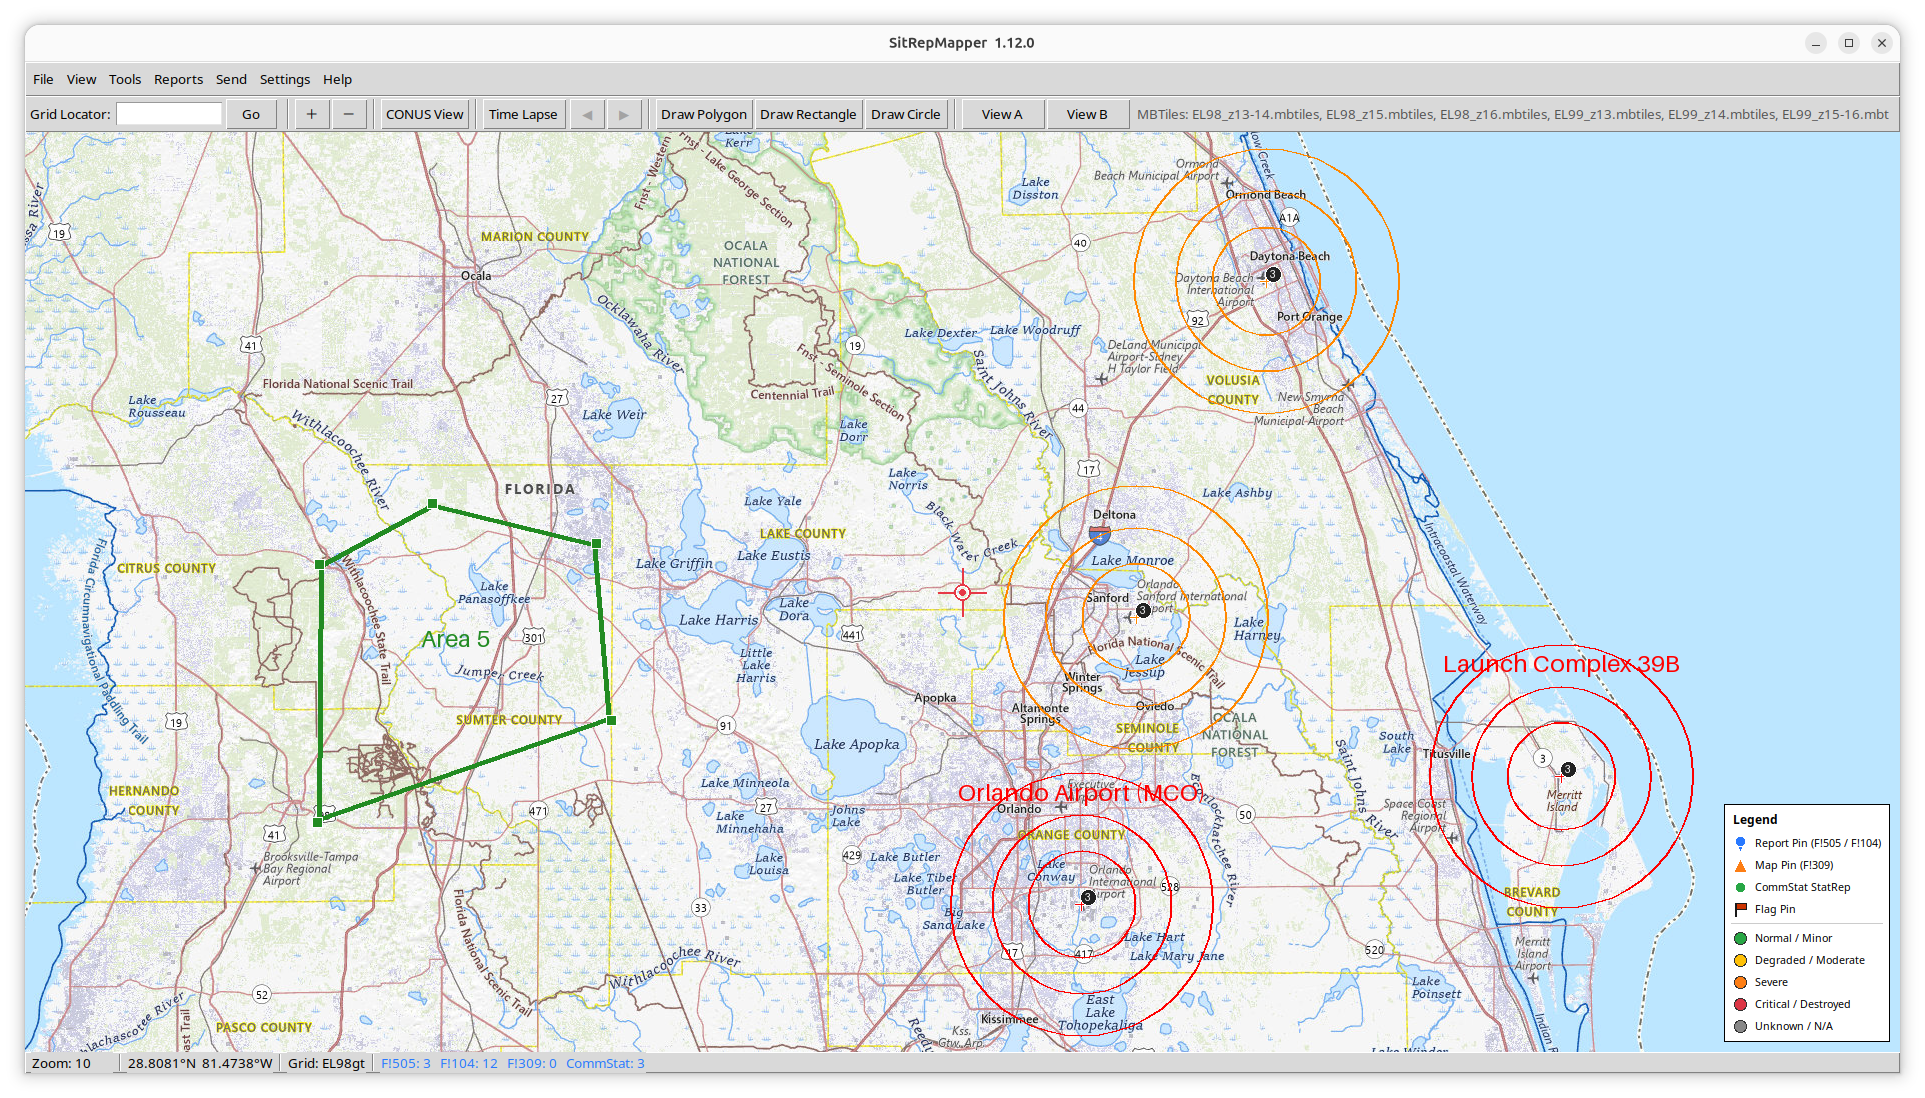Click the Flag Pin legend icon
The image size is (1925, 1098).
1740,909
